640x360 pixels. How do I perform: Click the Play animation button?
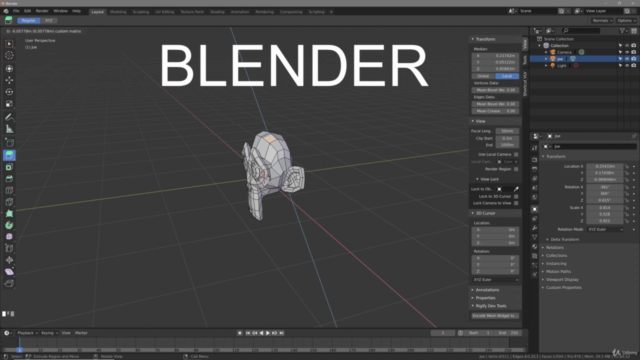pyautogui.click(x=268, y=333)
